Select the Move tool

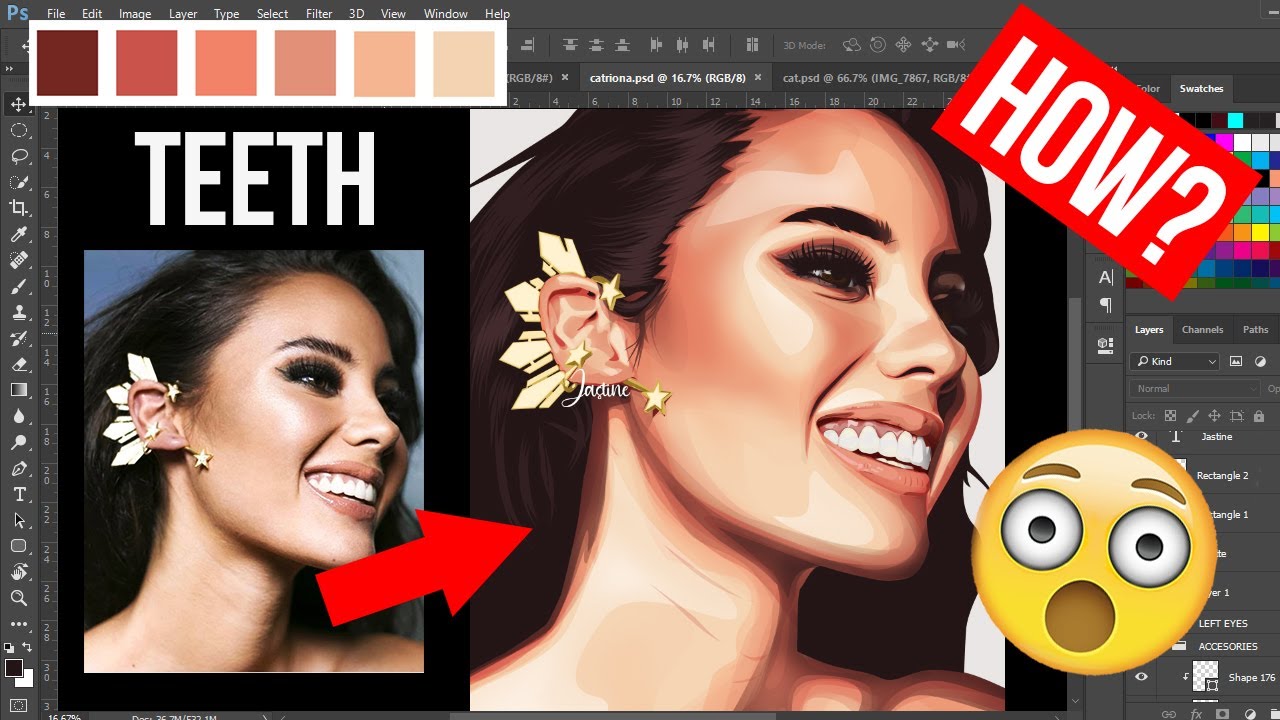point(18,104)
